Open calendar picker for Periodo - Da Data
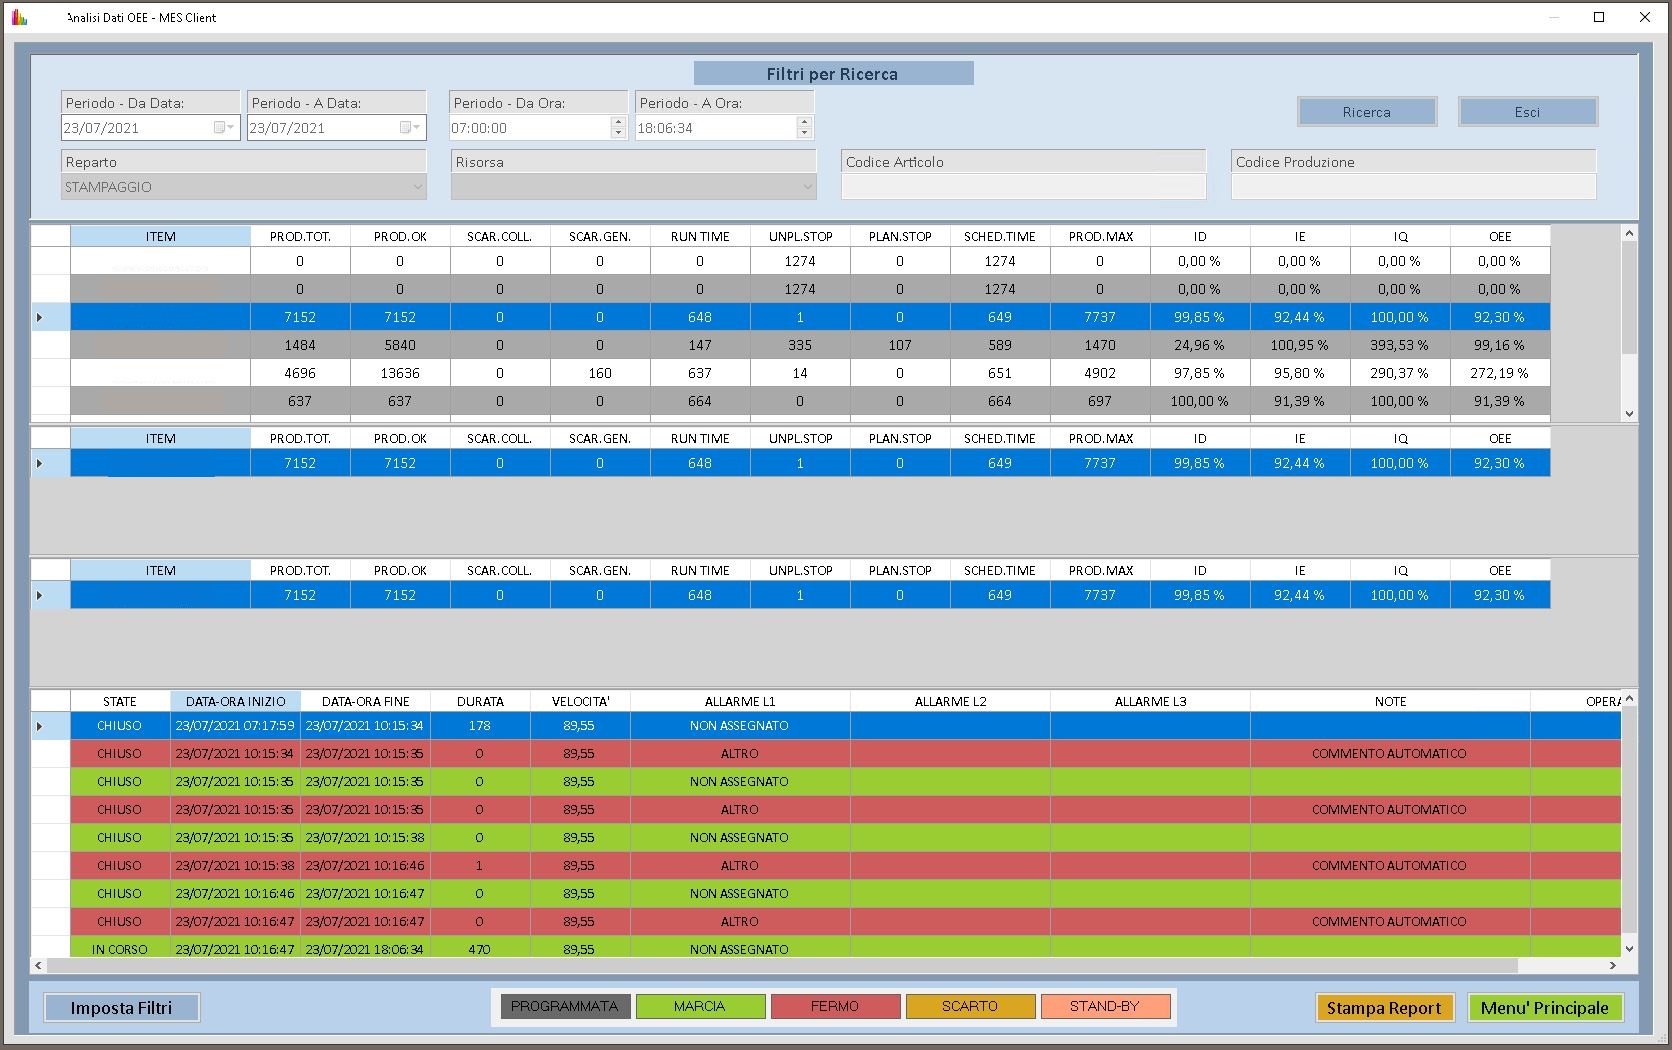This screenshot has height=1050, width=1672. (224, 128)
